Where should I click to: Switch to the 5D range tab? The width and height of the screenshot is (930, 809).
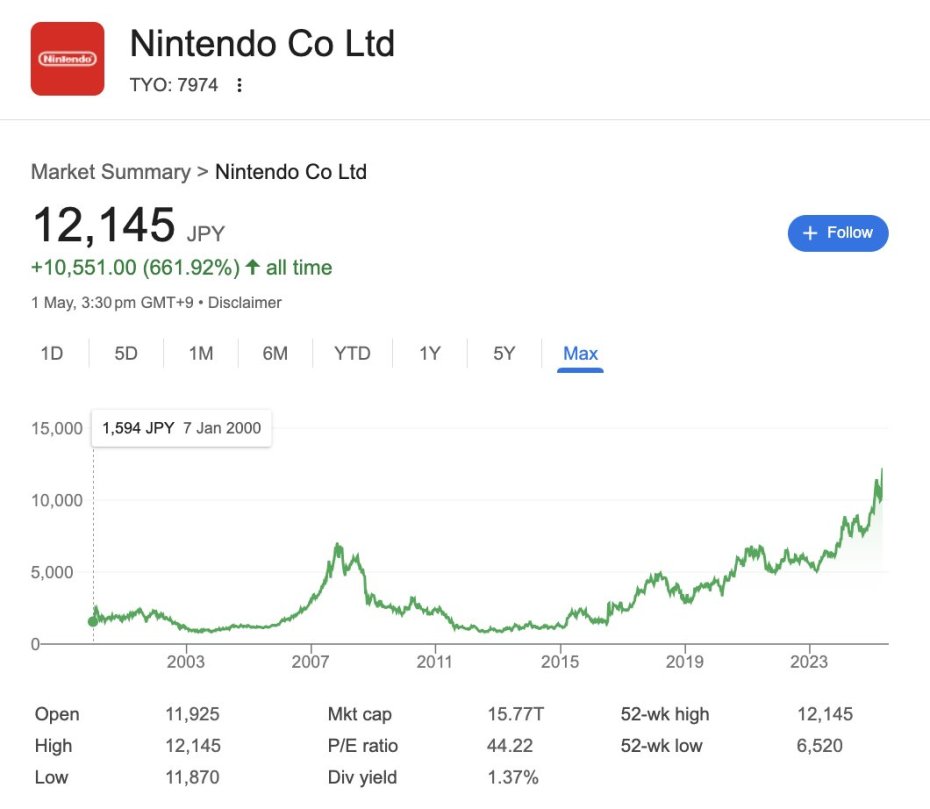coord(126,353)
